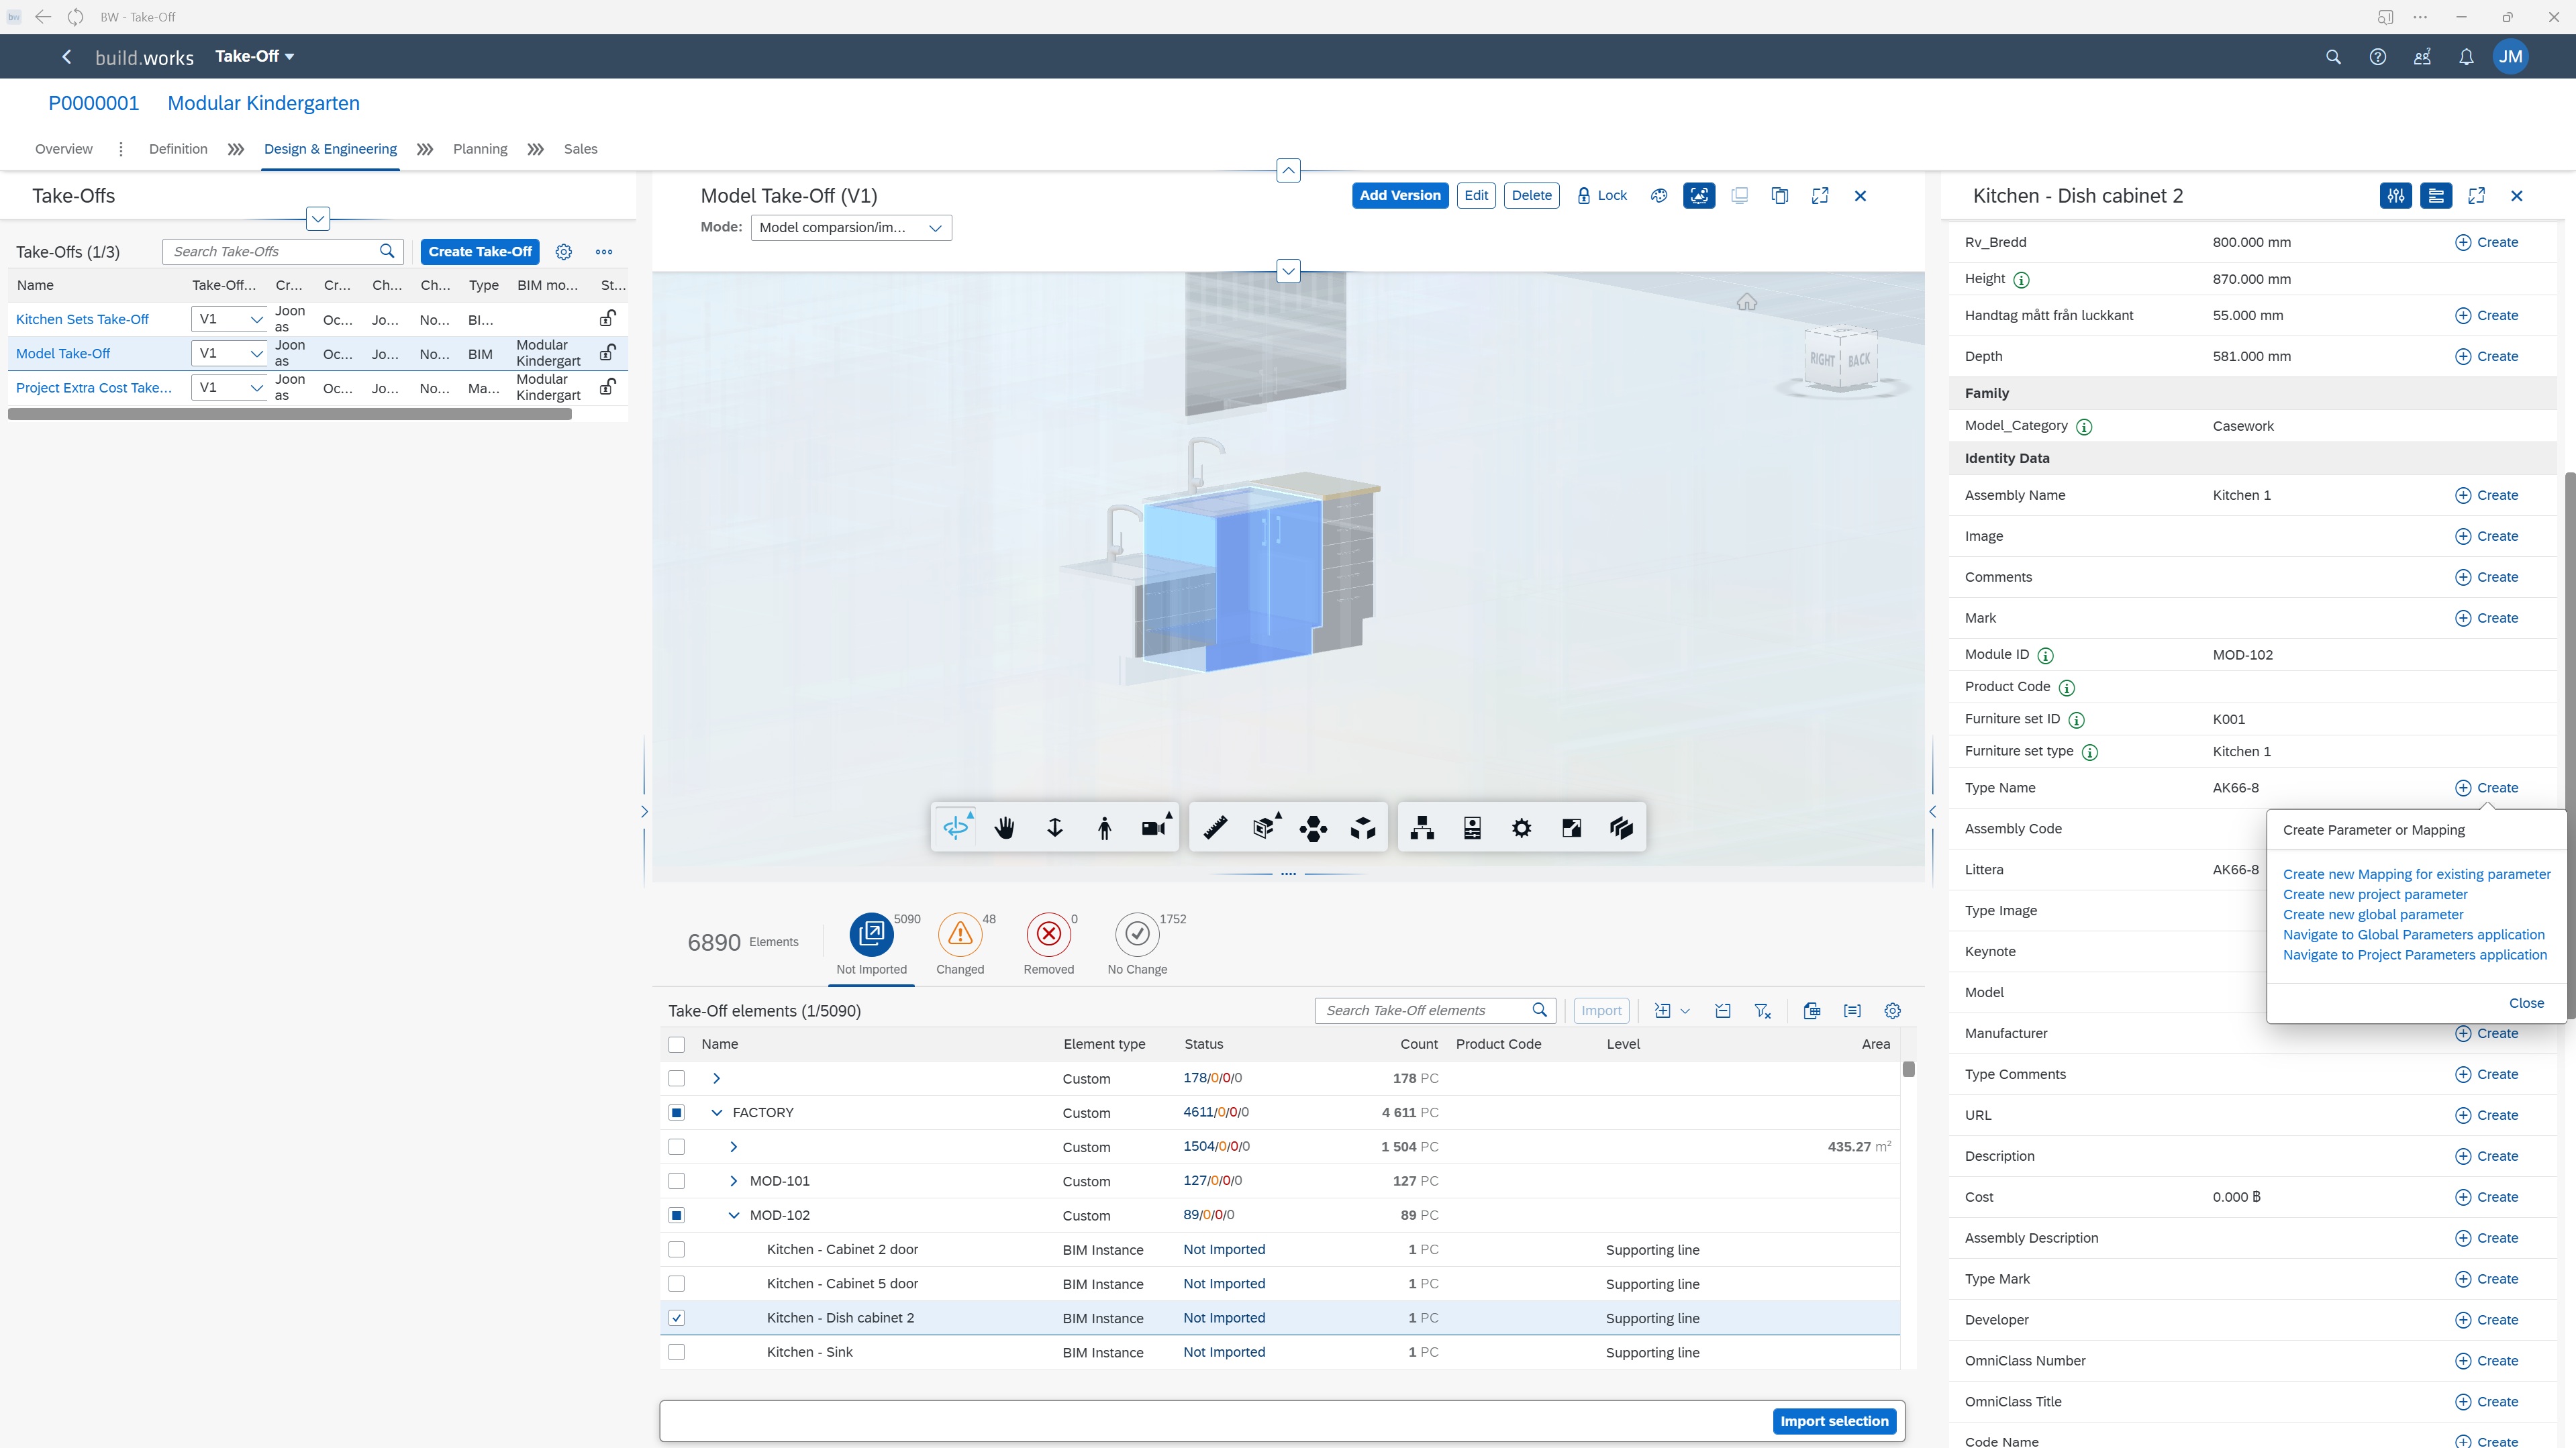Select the measure ruler tool in viewer

click(x=1215, y=828)
